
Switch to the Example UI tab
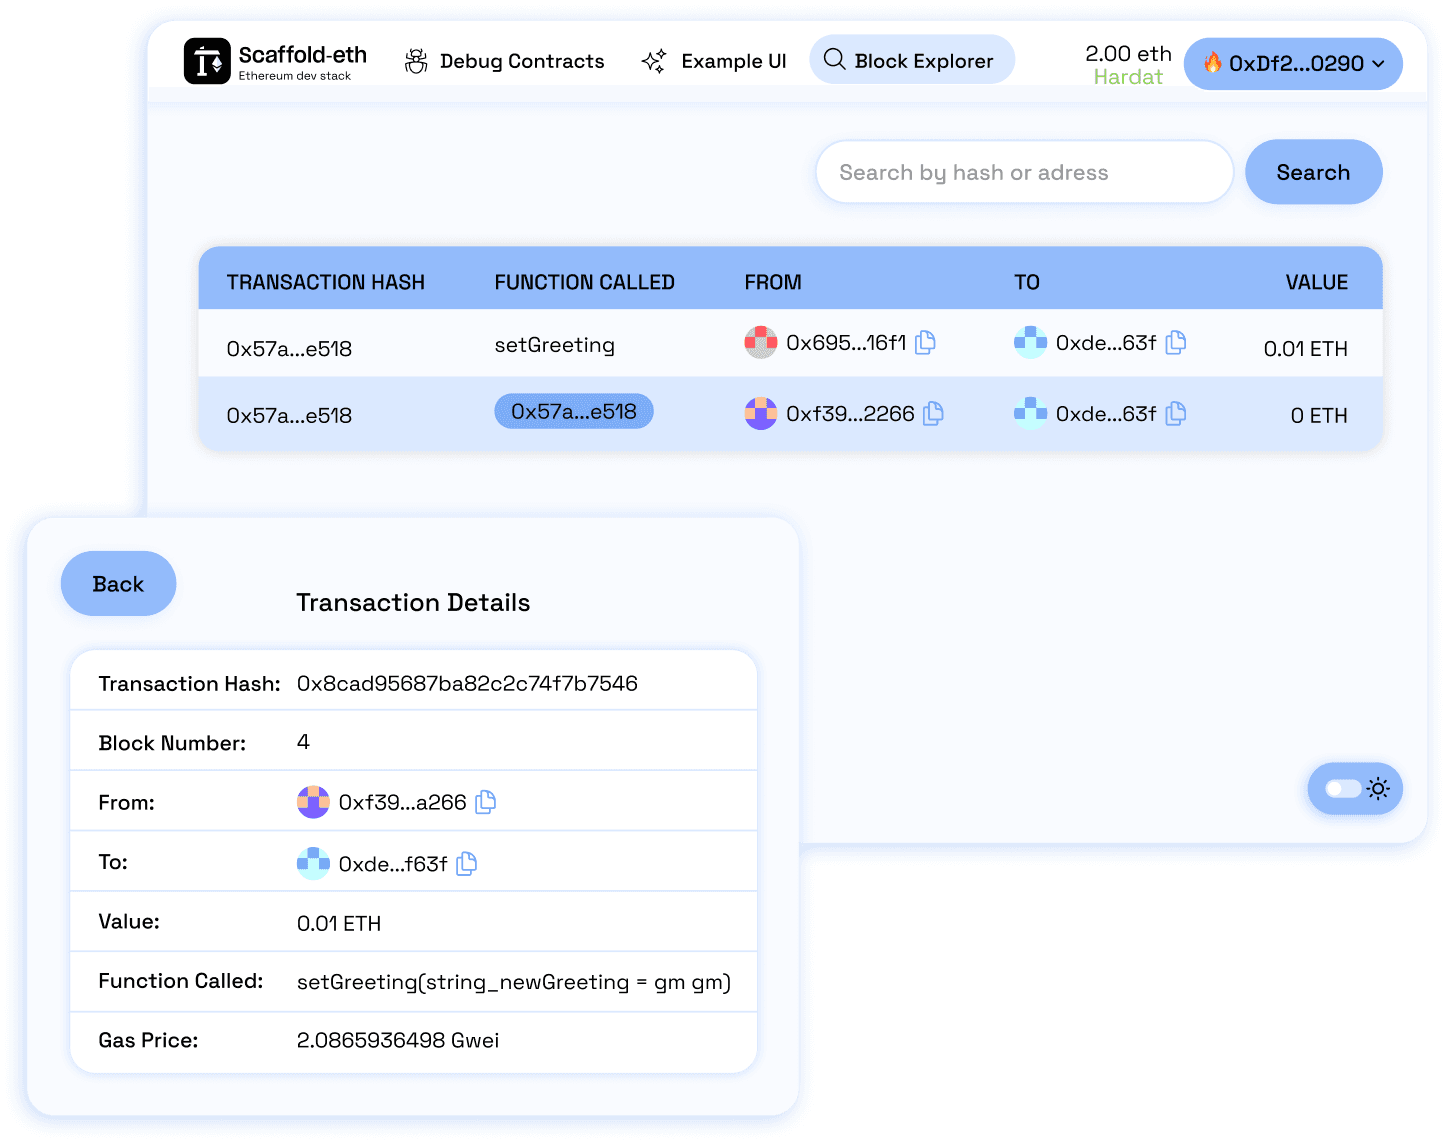733,60
